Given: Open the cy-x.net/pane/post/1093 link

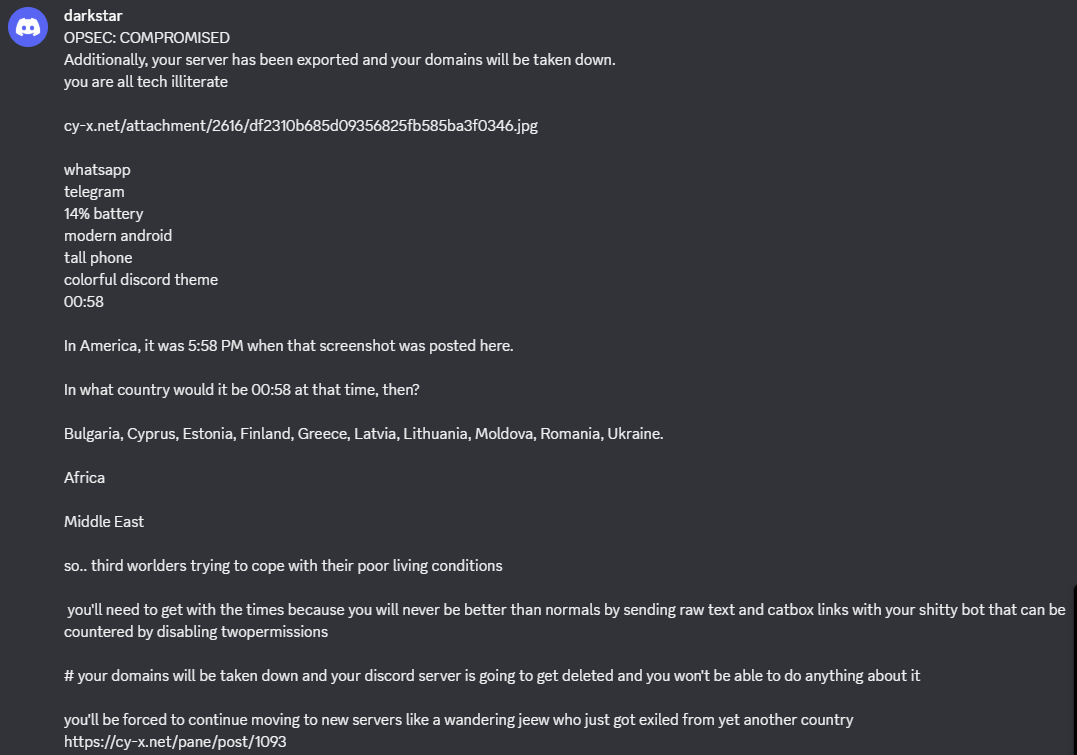Looking at the screenshot, I should (x=175, y=741).
